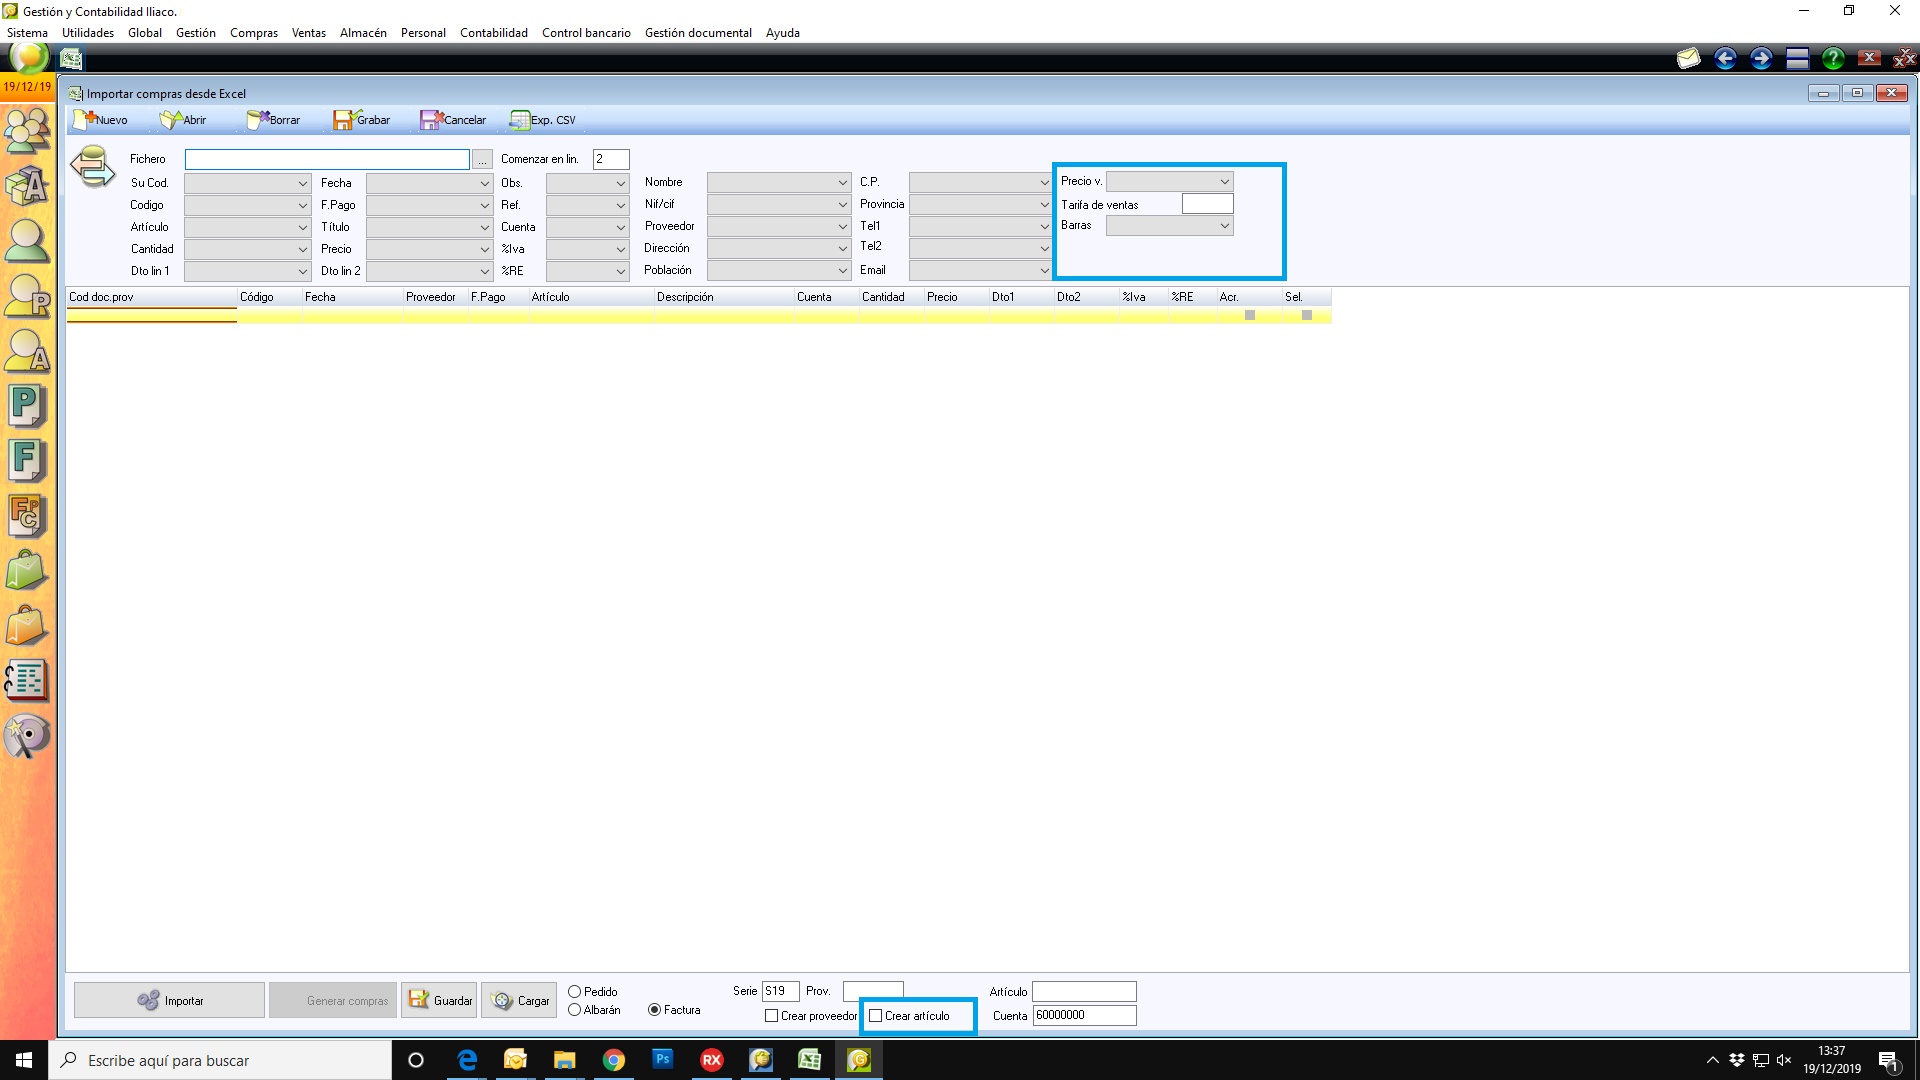1920x1080 pixels.
Task: Click the Cuenta field showing 60000000
Action: coord(1084,1015)
